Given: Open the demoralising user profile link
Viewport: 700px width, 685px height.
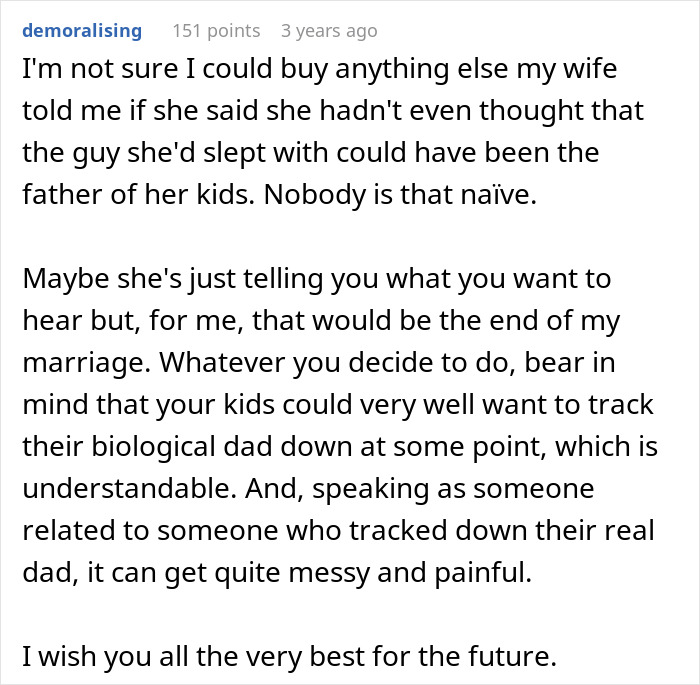Looking at the screenshot, I should tap(81, 31).
